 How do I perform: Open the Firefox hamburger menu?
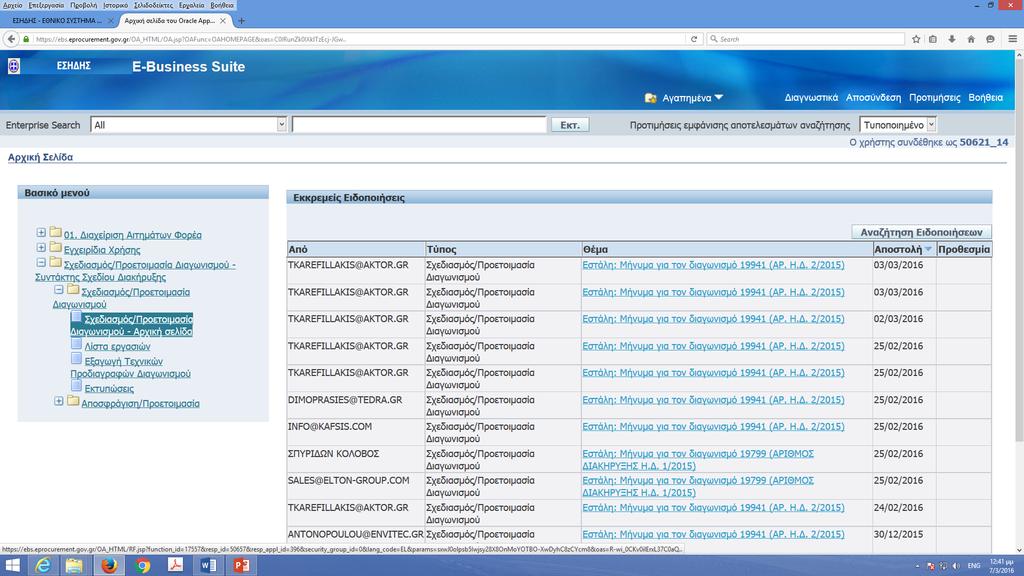tap(1012, 39)
